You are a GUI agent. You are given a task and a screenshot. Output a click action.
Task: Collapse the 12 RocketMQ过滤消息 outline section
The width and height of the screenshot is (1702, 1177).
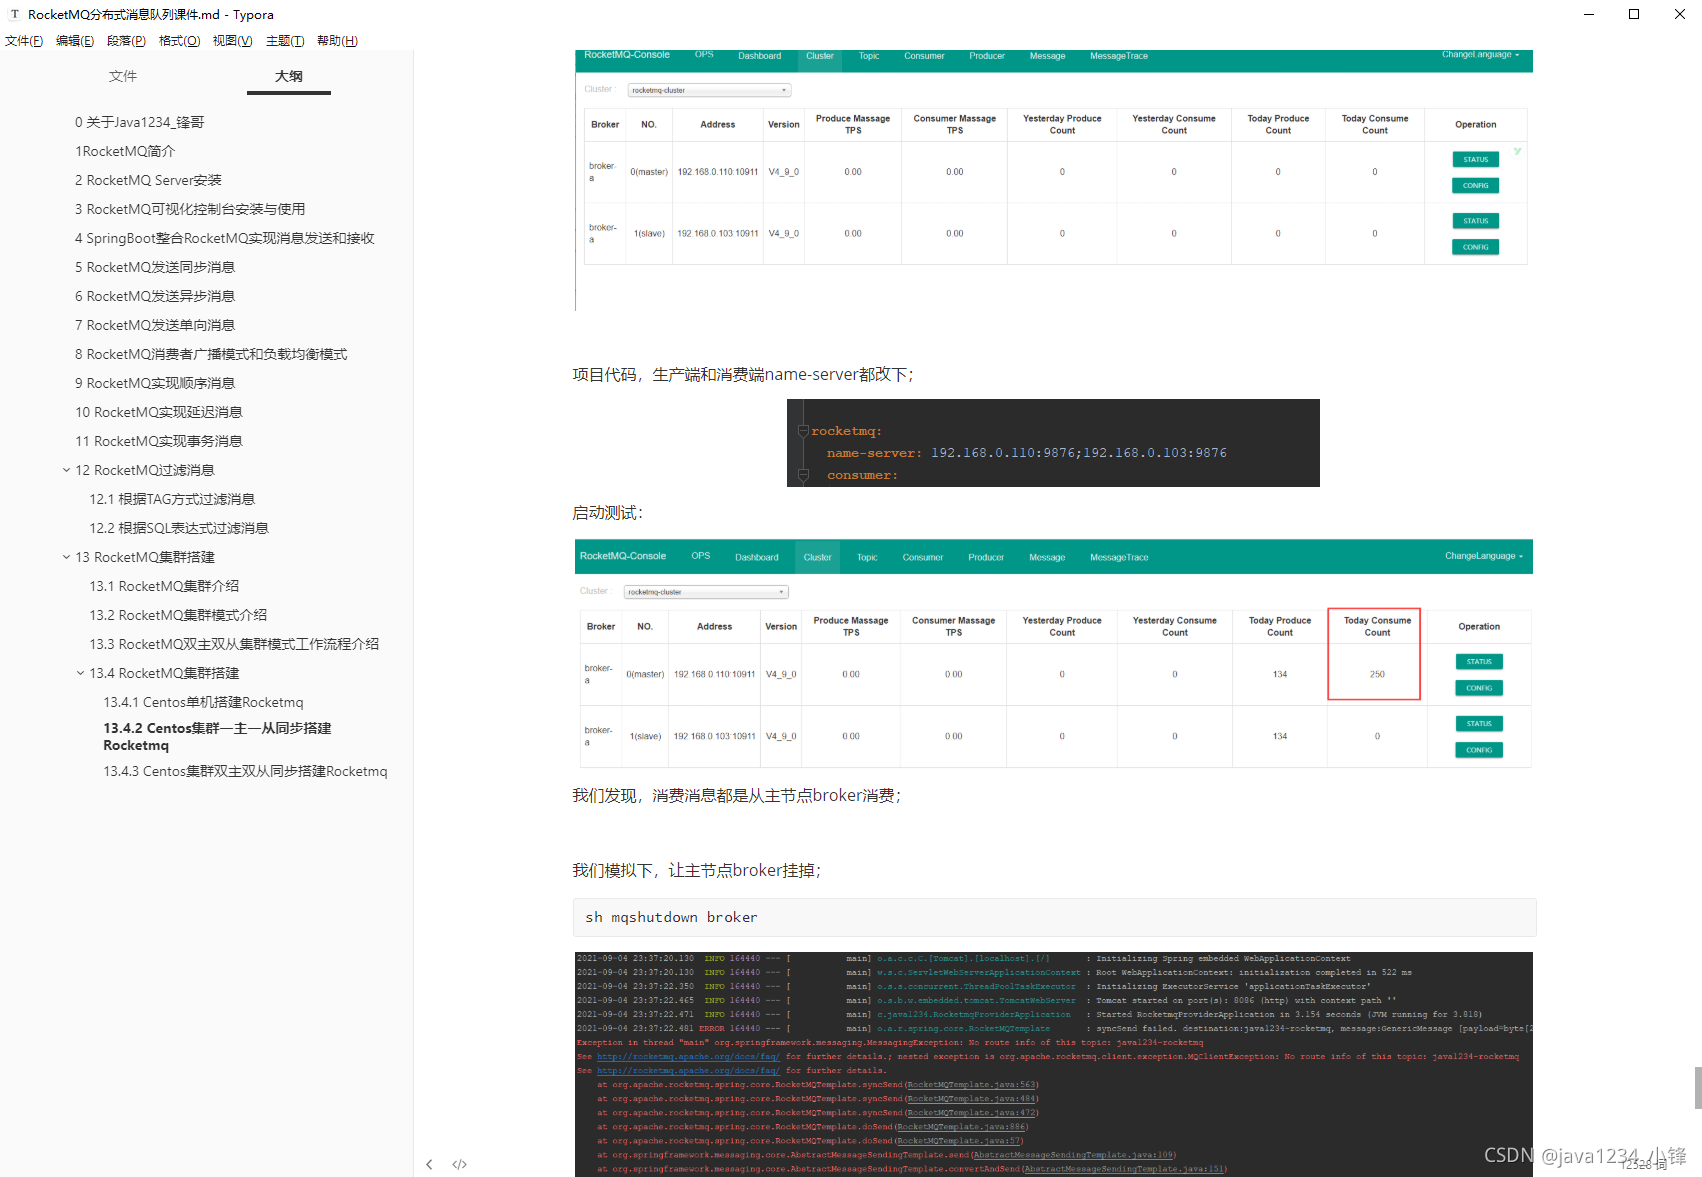tap(66, 470)
